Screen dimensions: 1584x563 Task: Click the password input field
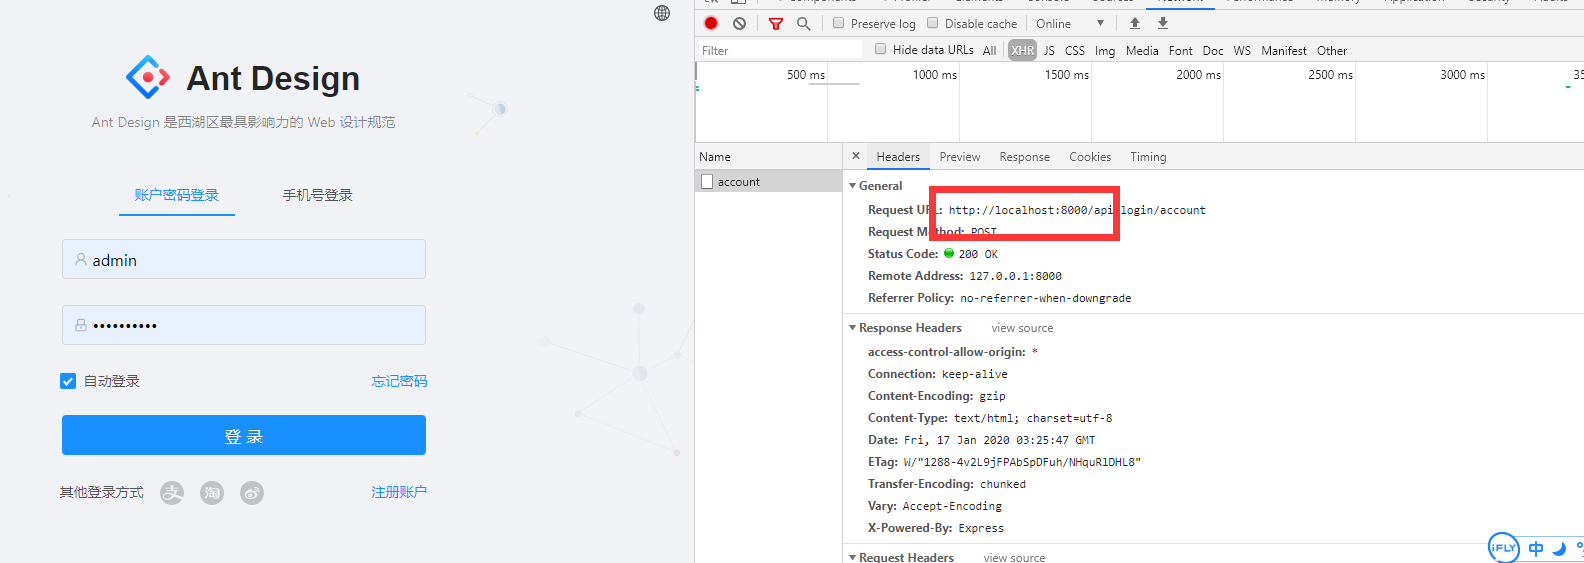pos(244,325)
